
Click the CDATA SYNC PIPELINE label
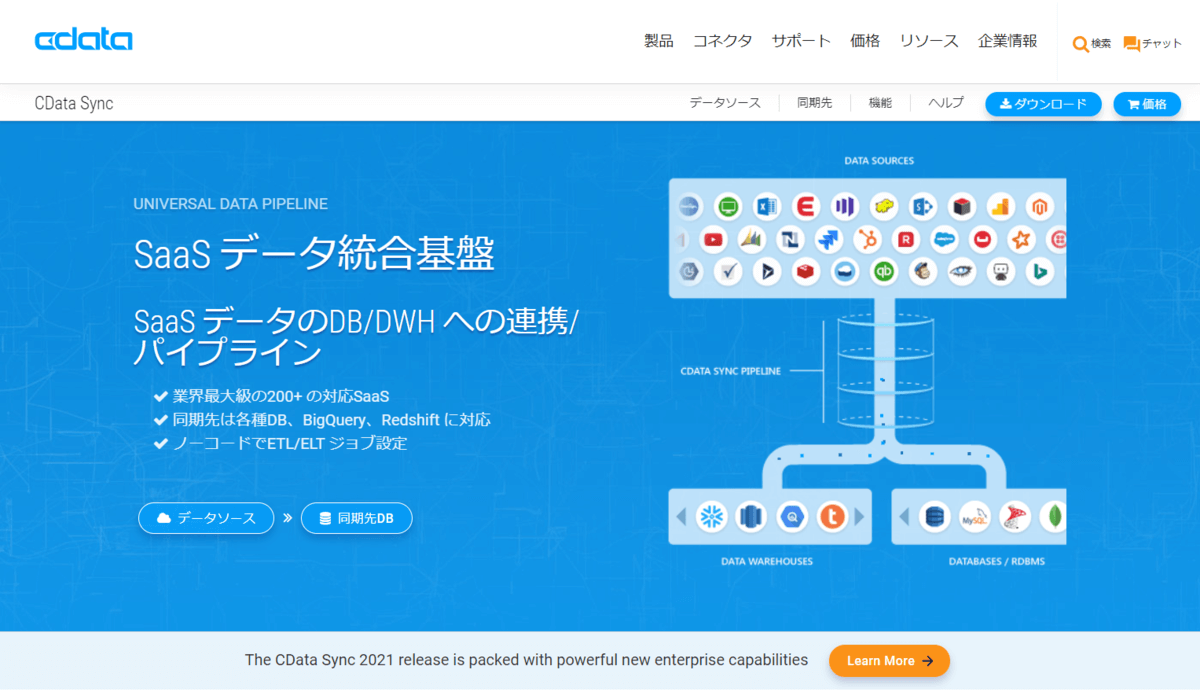point(731,371)
